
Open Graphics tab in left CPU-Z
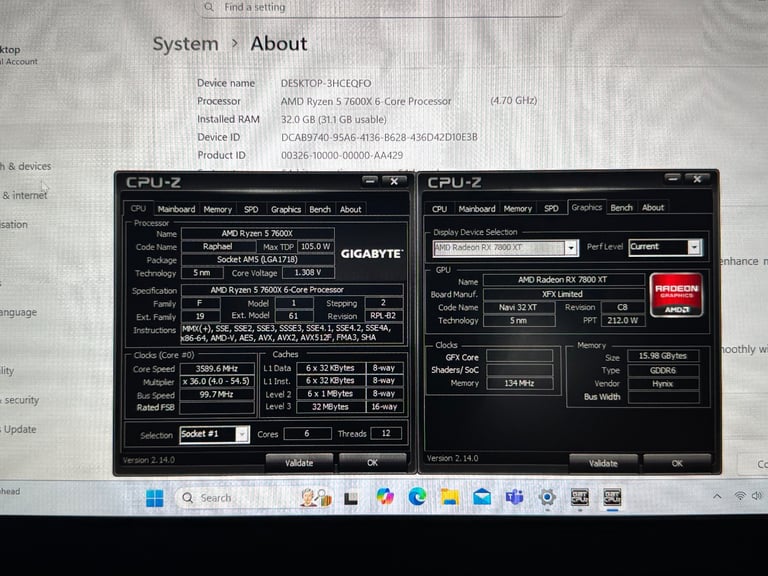286,209
